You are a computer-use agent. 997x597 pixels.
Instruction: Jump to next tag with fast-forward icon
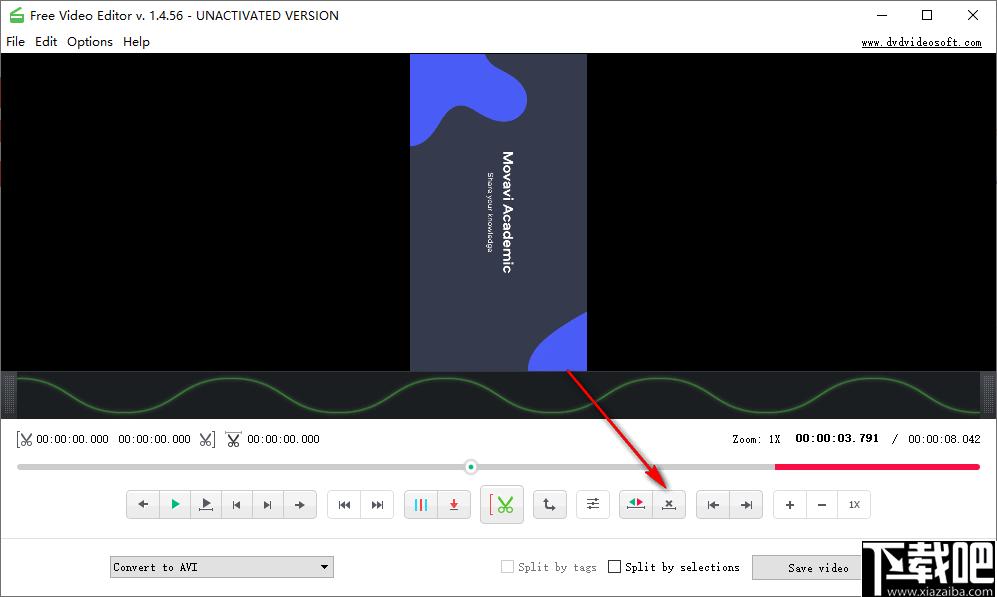click(377, 505)
